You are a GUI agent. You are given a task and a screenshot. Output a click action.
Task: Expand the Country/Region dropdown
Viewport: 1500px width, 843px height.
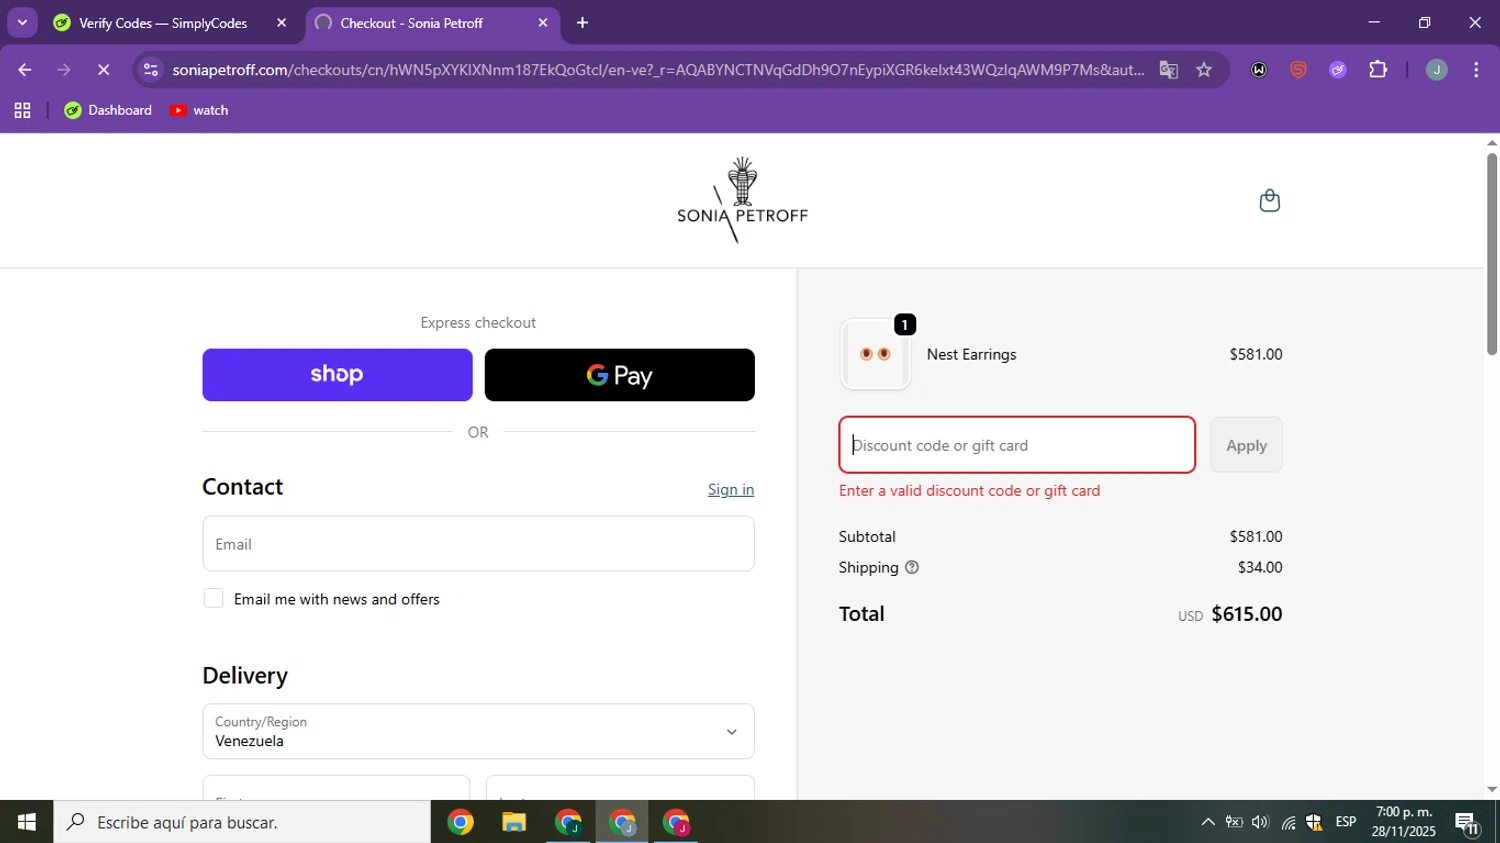coord(478,731)
